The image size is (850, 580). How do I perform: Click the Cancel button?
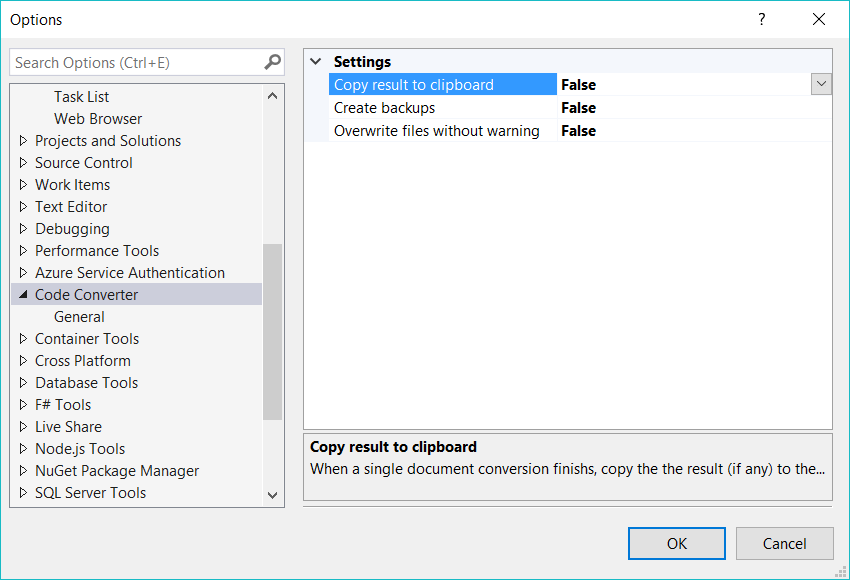pos(784,543)
